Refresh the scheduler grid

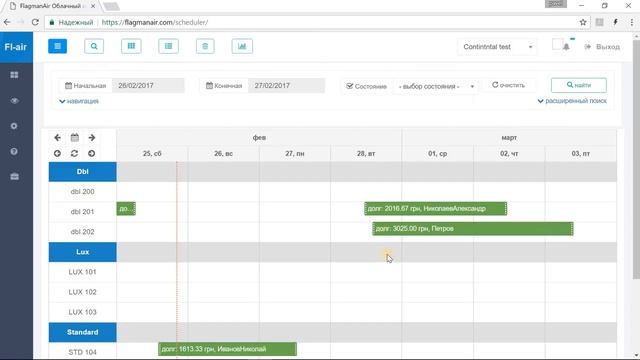(74, 153)
